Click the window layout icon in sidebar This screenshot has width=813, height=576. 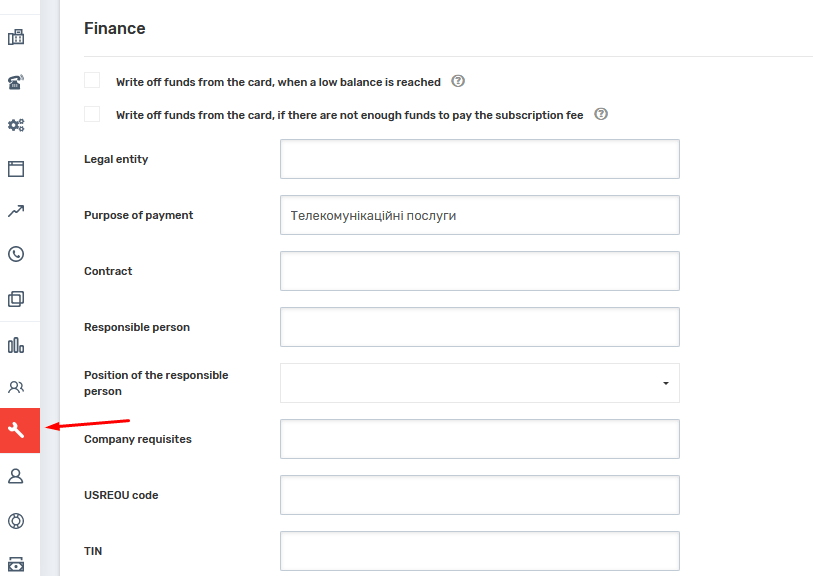click(16, 169)
